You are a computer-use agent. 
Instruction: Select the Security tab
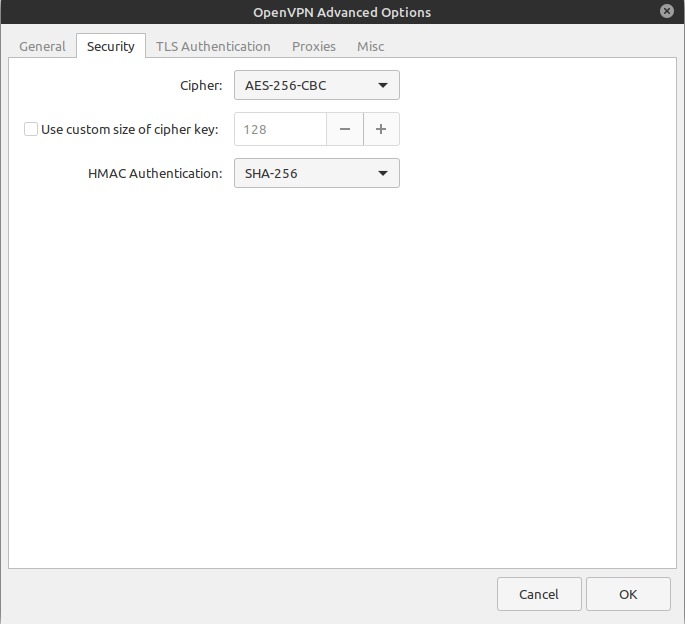pyautogui.click(x=110, y=46)
